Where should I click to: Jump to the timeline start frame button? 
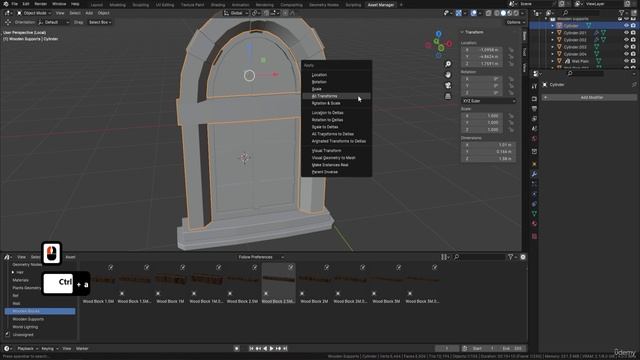[x=251, y=349]
